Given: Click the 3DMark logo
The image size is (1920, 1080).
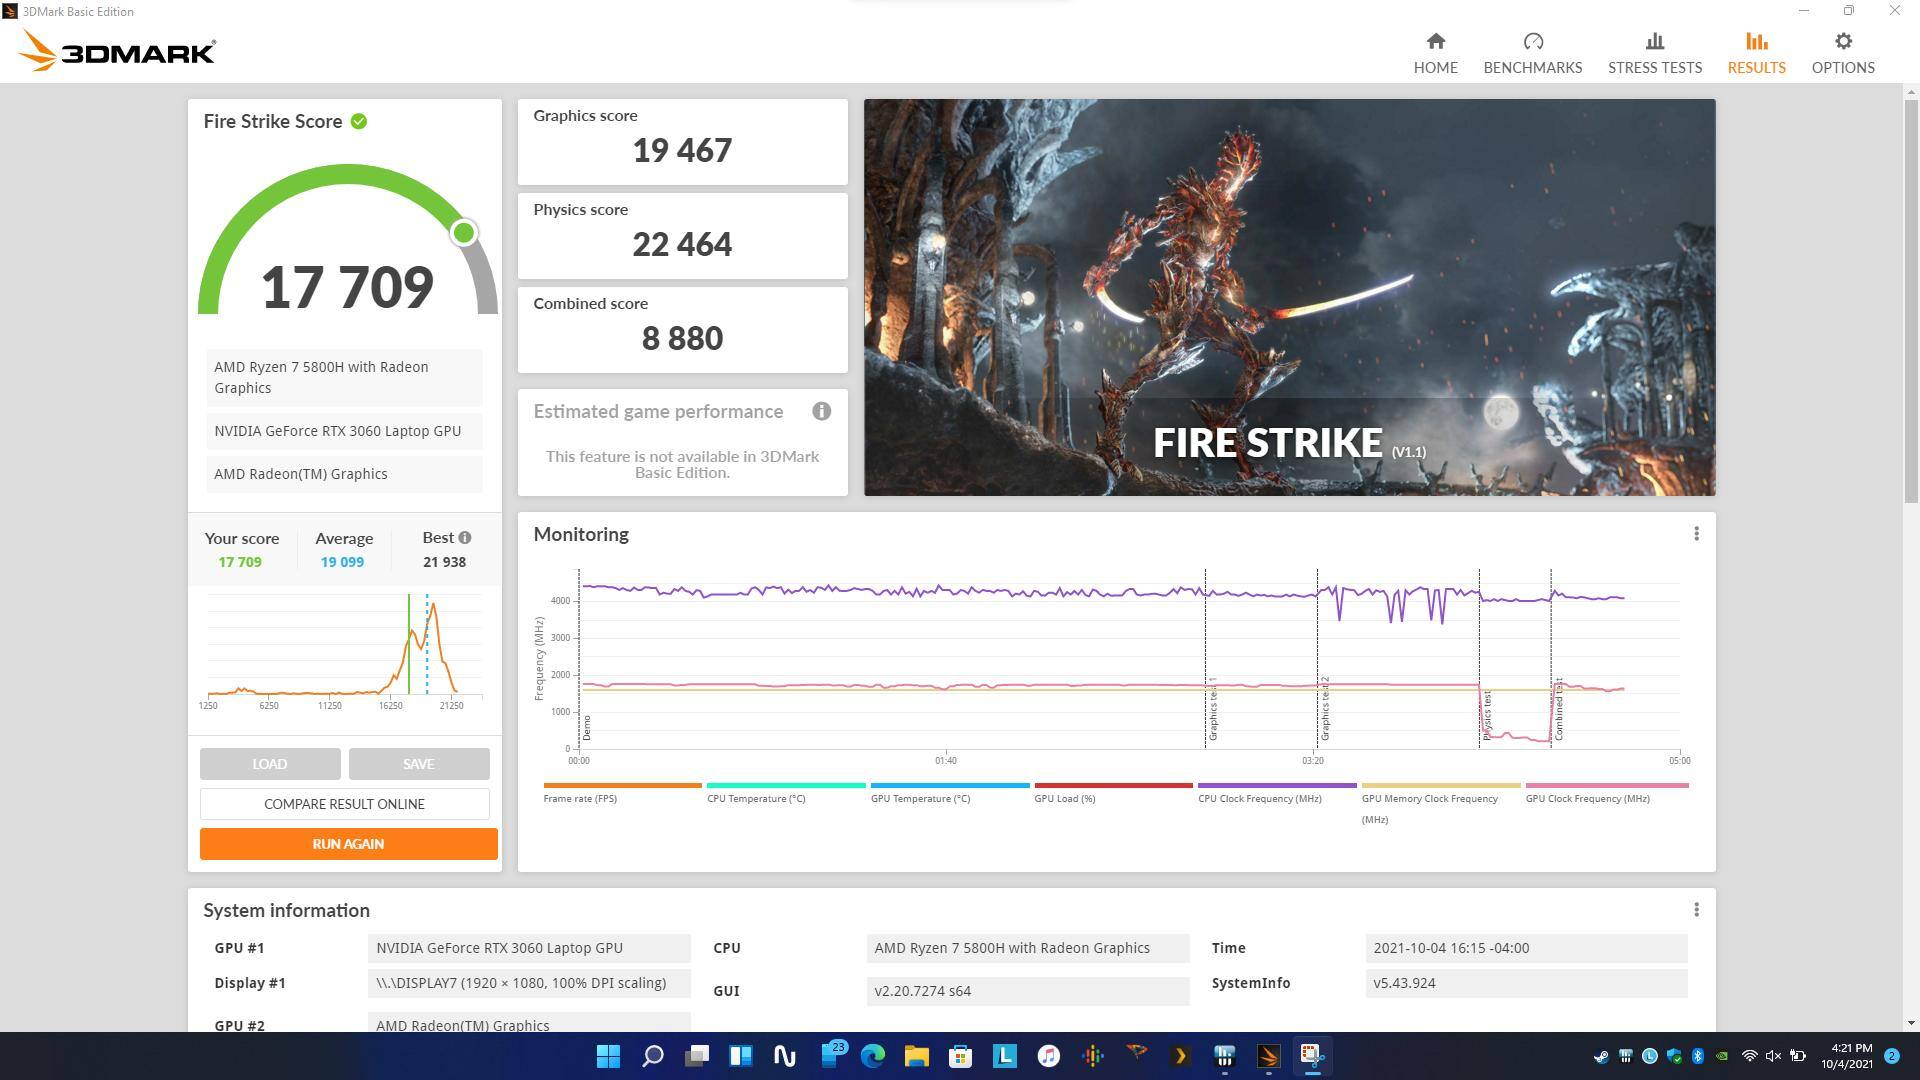Looking at the screenshot, I should (x=117, y=51).
